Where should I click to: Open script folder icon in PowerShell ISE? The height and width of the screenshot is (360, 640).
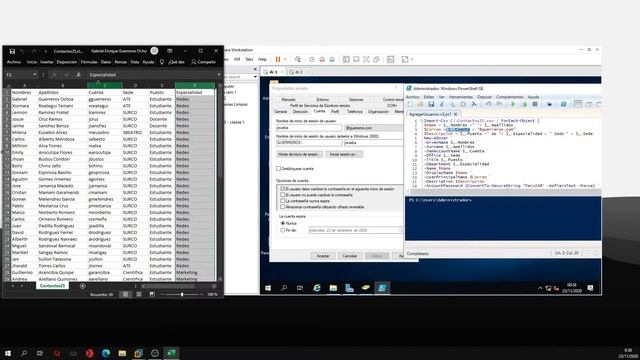(x=420, y=104)
